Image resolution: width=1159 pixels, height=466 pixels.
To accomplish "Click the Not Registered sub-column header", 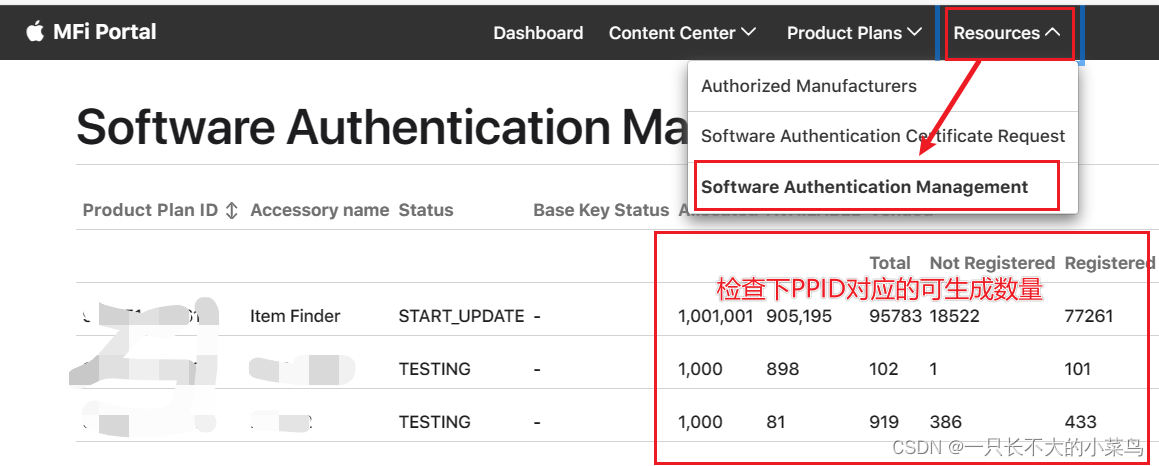I will 992,263.
